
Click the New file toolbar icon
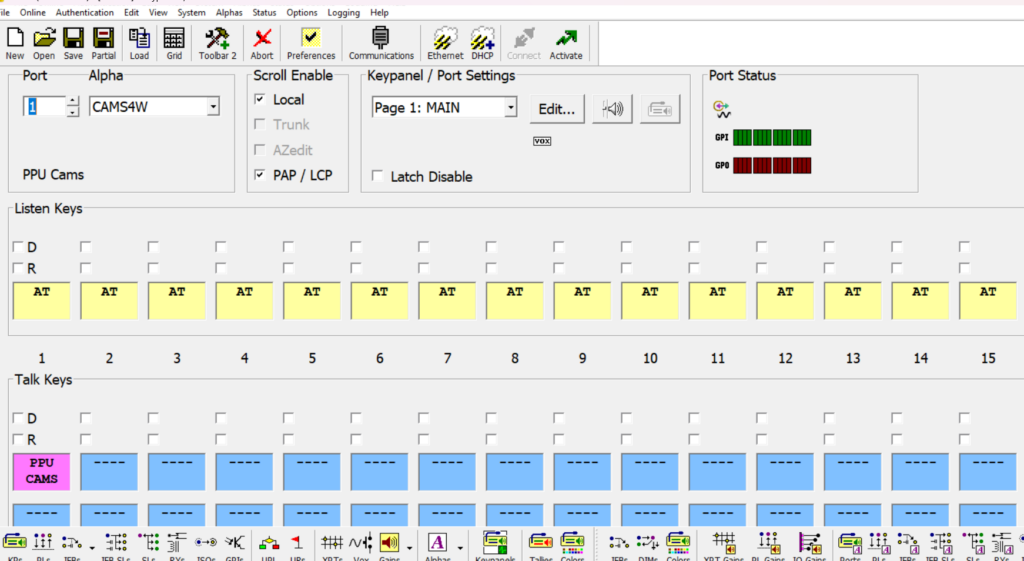pos(15,42)
